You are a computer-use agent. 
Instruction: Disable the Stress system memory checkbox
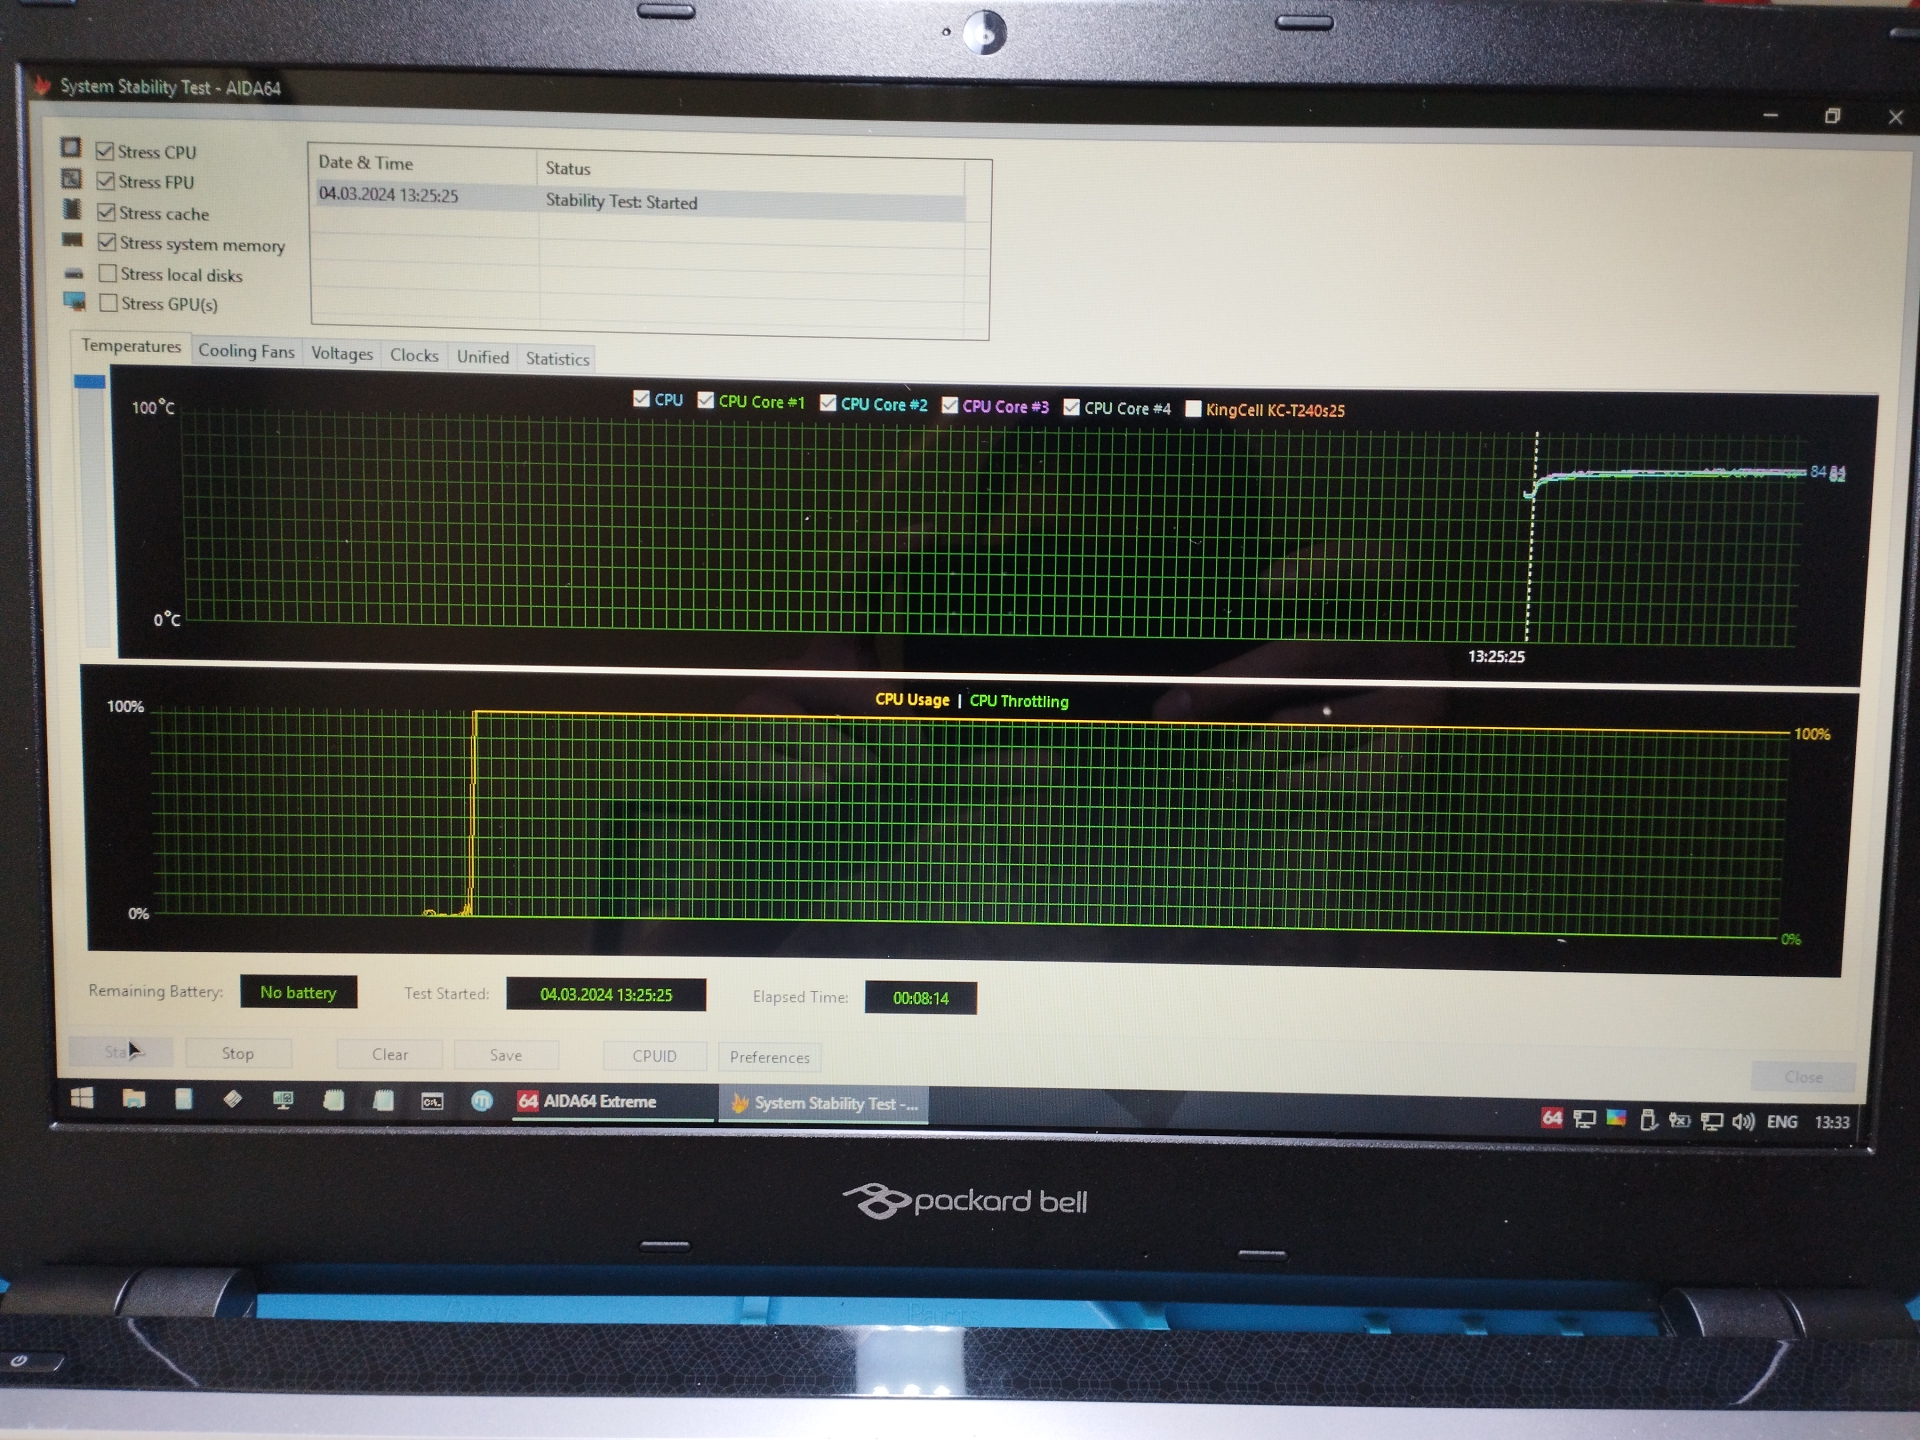107,242
